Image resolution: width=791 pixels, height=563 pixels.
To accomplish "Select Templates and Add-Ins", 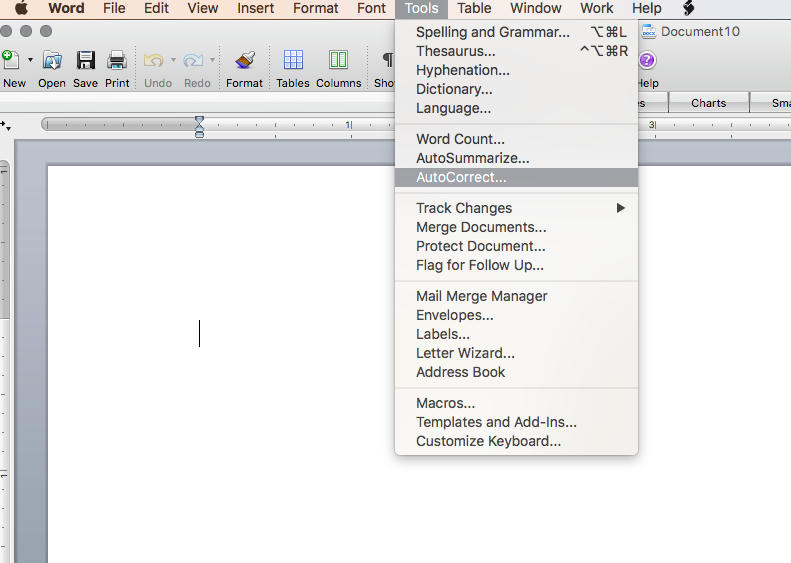I will [x=517, y=422].
